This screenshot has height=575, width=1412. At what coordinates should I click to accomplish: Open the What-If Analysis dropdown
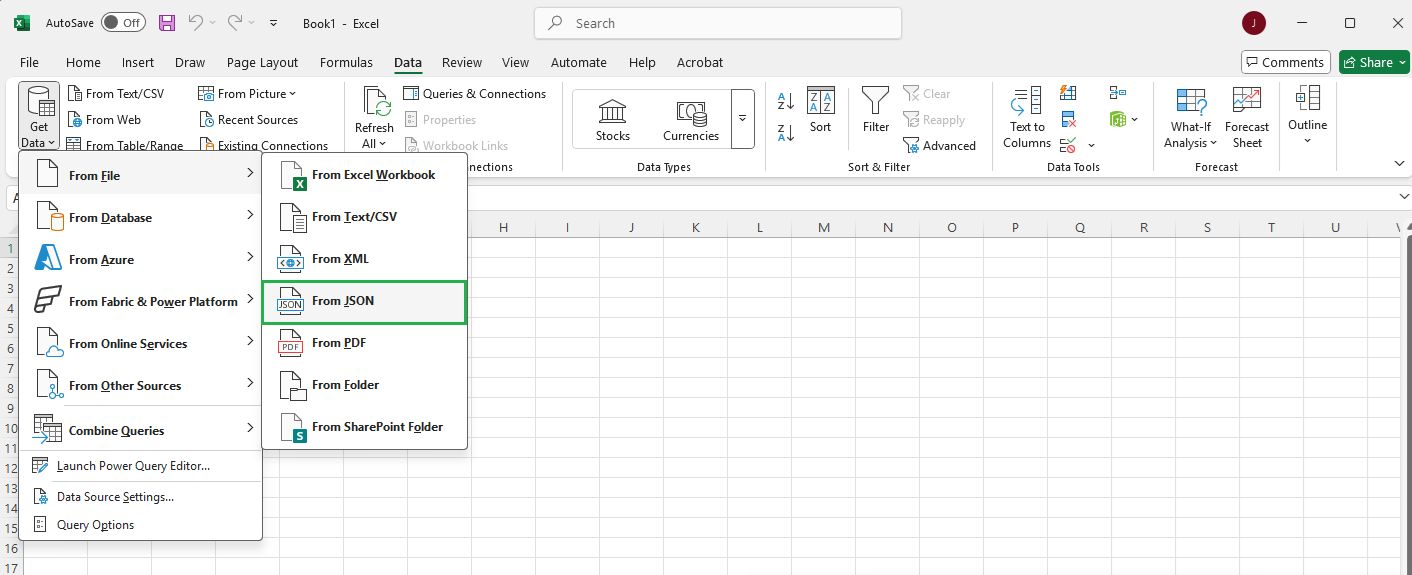tap(1191, 118)
